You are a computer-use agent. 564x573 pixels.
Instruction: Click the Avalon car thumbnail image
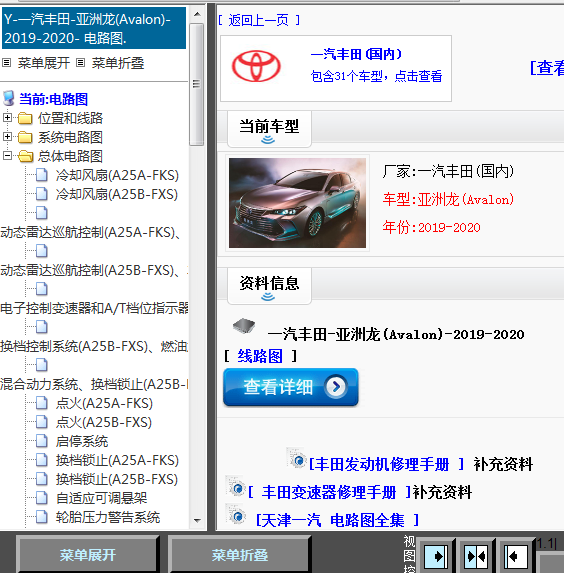[297, 203]
